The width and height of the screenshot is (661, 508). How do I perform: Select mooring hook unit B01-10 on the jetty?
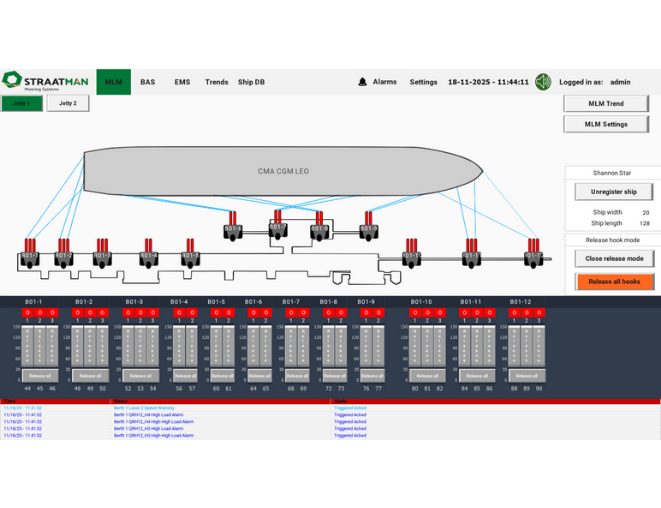(x=412, y=256)
